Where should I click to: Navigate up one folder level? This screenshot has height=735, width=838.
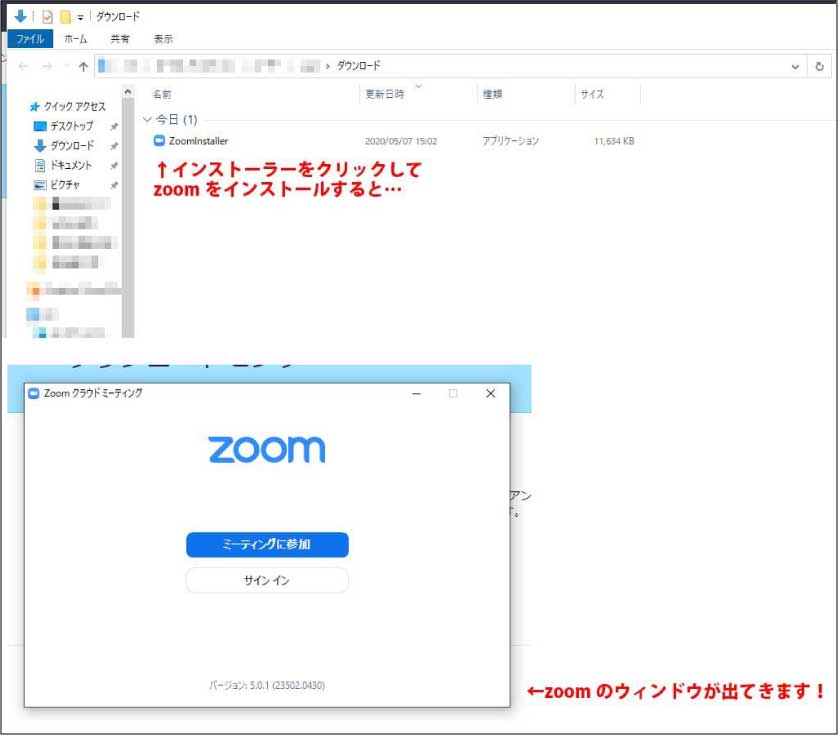[x=84, y=65]
